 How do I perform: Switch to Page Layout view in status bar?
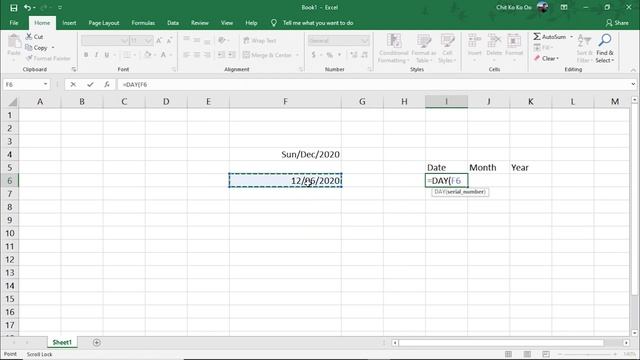[527, 354]
